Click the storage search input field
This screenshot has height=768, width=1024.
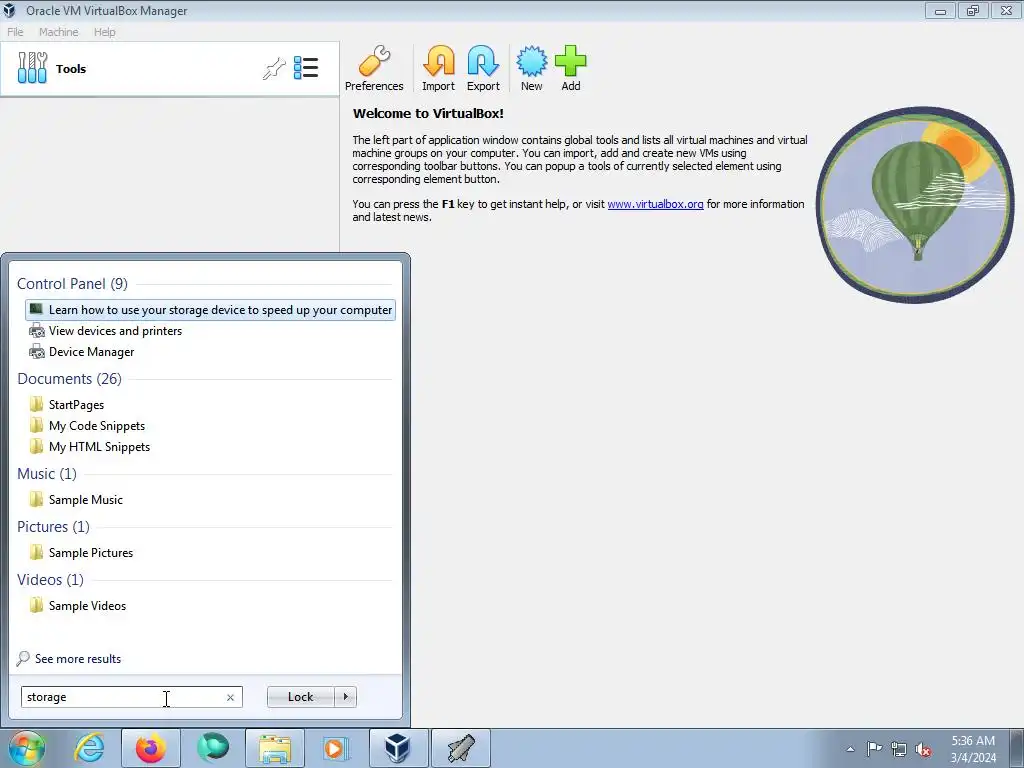(x=132, y=697)
